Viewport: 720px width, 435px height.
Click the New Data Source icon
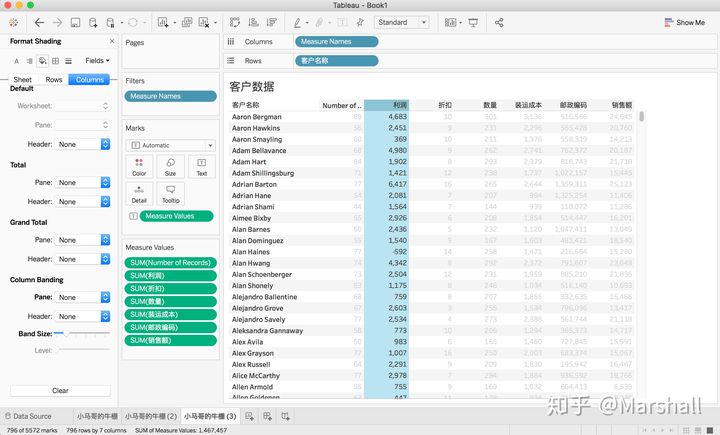pos(93,23)
